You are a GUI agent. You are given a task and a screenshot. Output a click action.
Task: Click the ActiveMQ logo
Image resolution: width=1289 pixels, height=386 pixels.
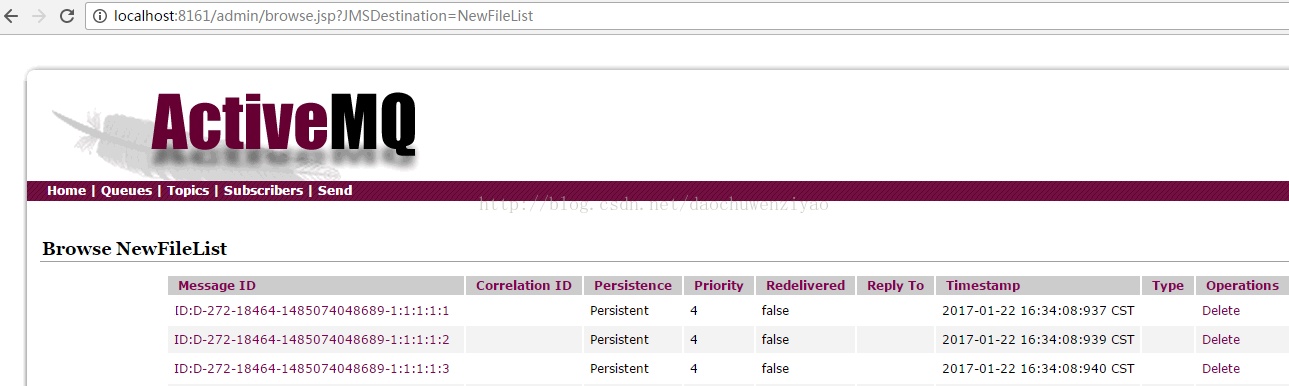[x=283, y=124]
